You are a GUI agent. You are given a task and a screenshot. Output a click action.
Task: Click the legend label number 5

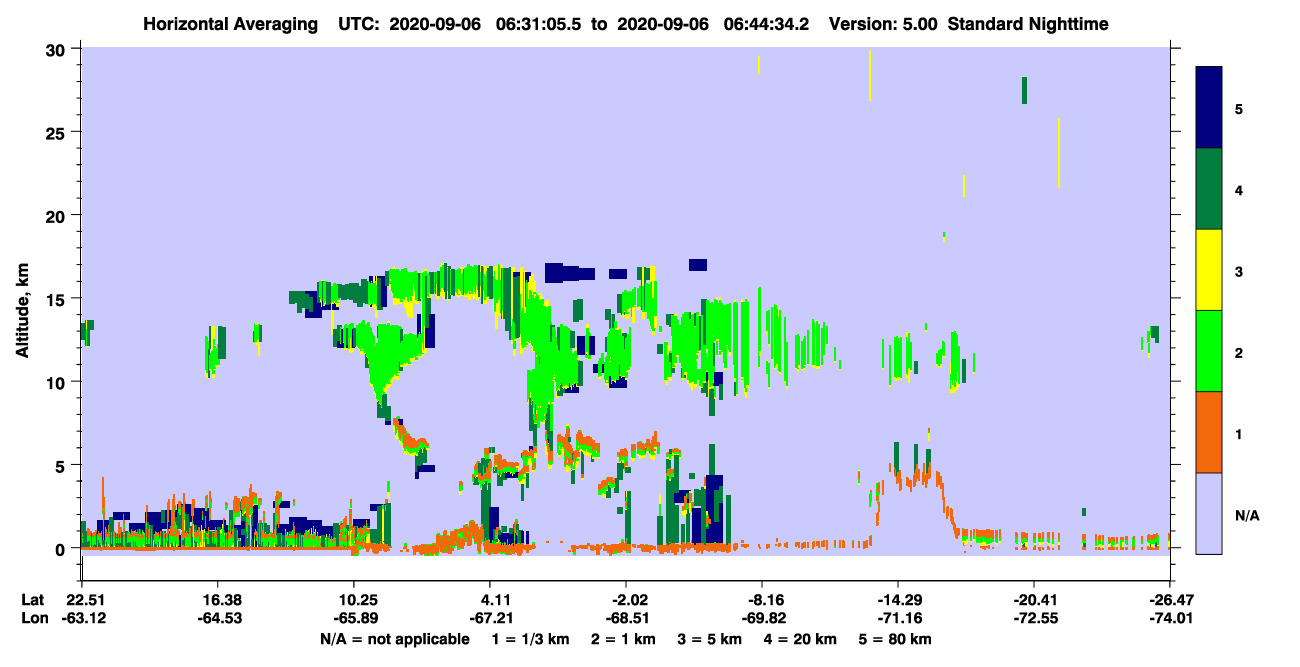coord(1239,108)
